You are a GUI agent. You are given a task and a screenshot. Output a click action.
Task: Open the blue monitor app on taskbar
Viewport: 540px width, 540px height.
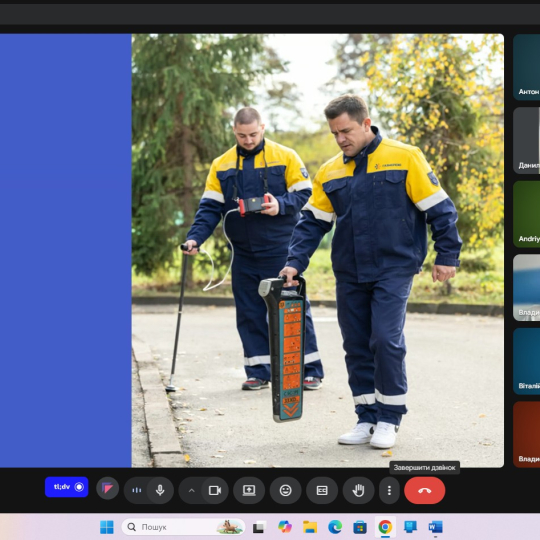tap(410, 527)
